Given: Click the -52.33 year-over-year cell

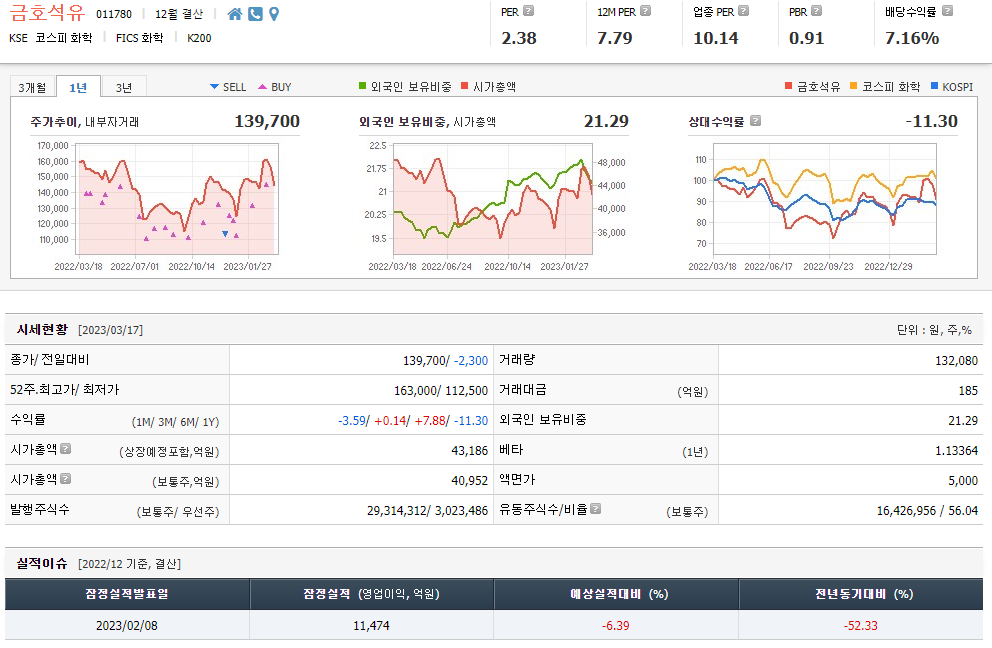Looking at the screenshot, I should 860,625.
